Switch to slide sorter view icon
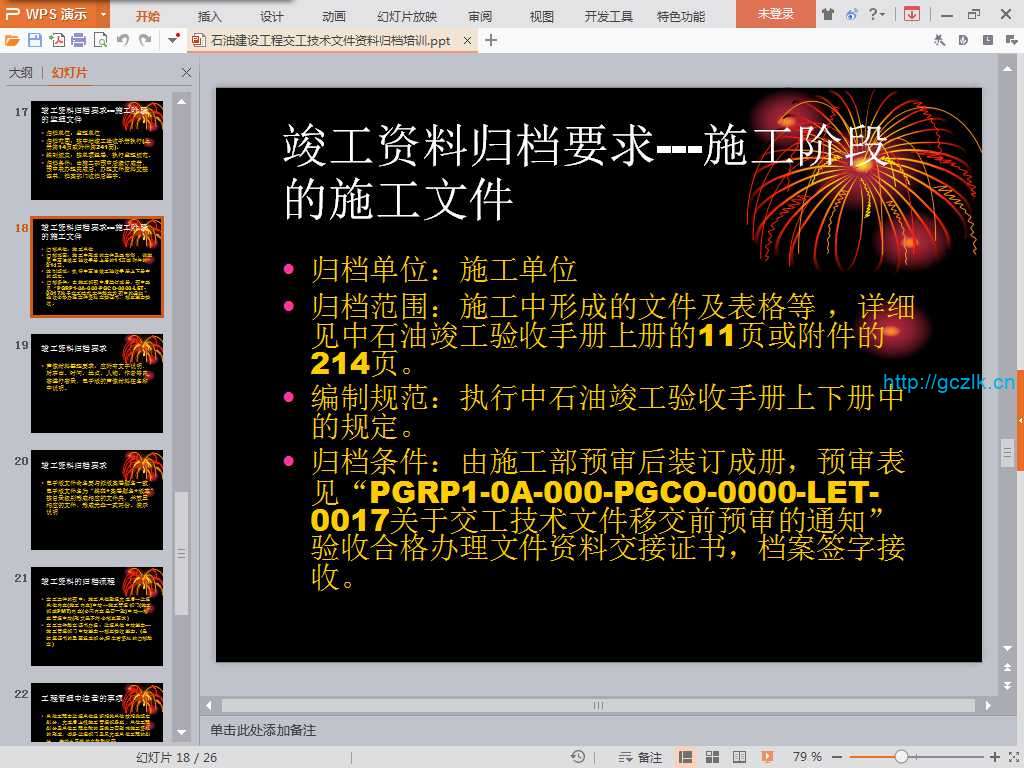The height and width of the screenshot is (768, 1024). [712, 757]
